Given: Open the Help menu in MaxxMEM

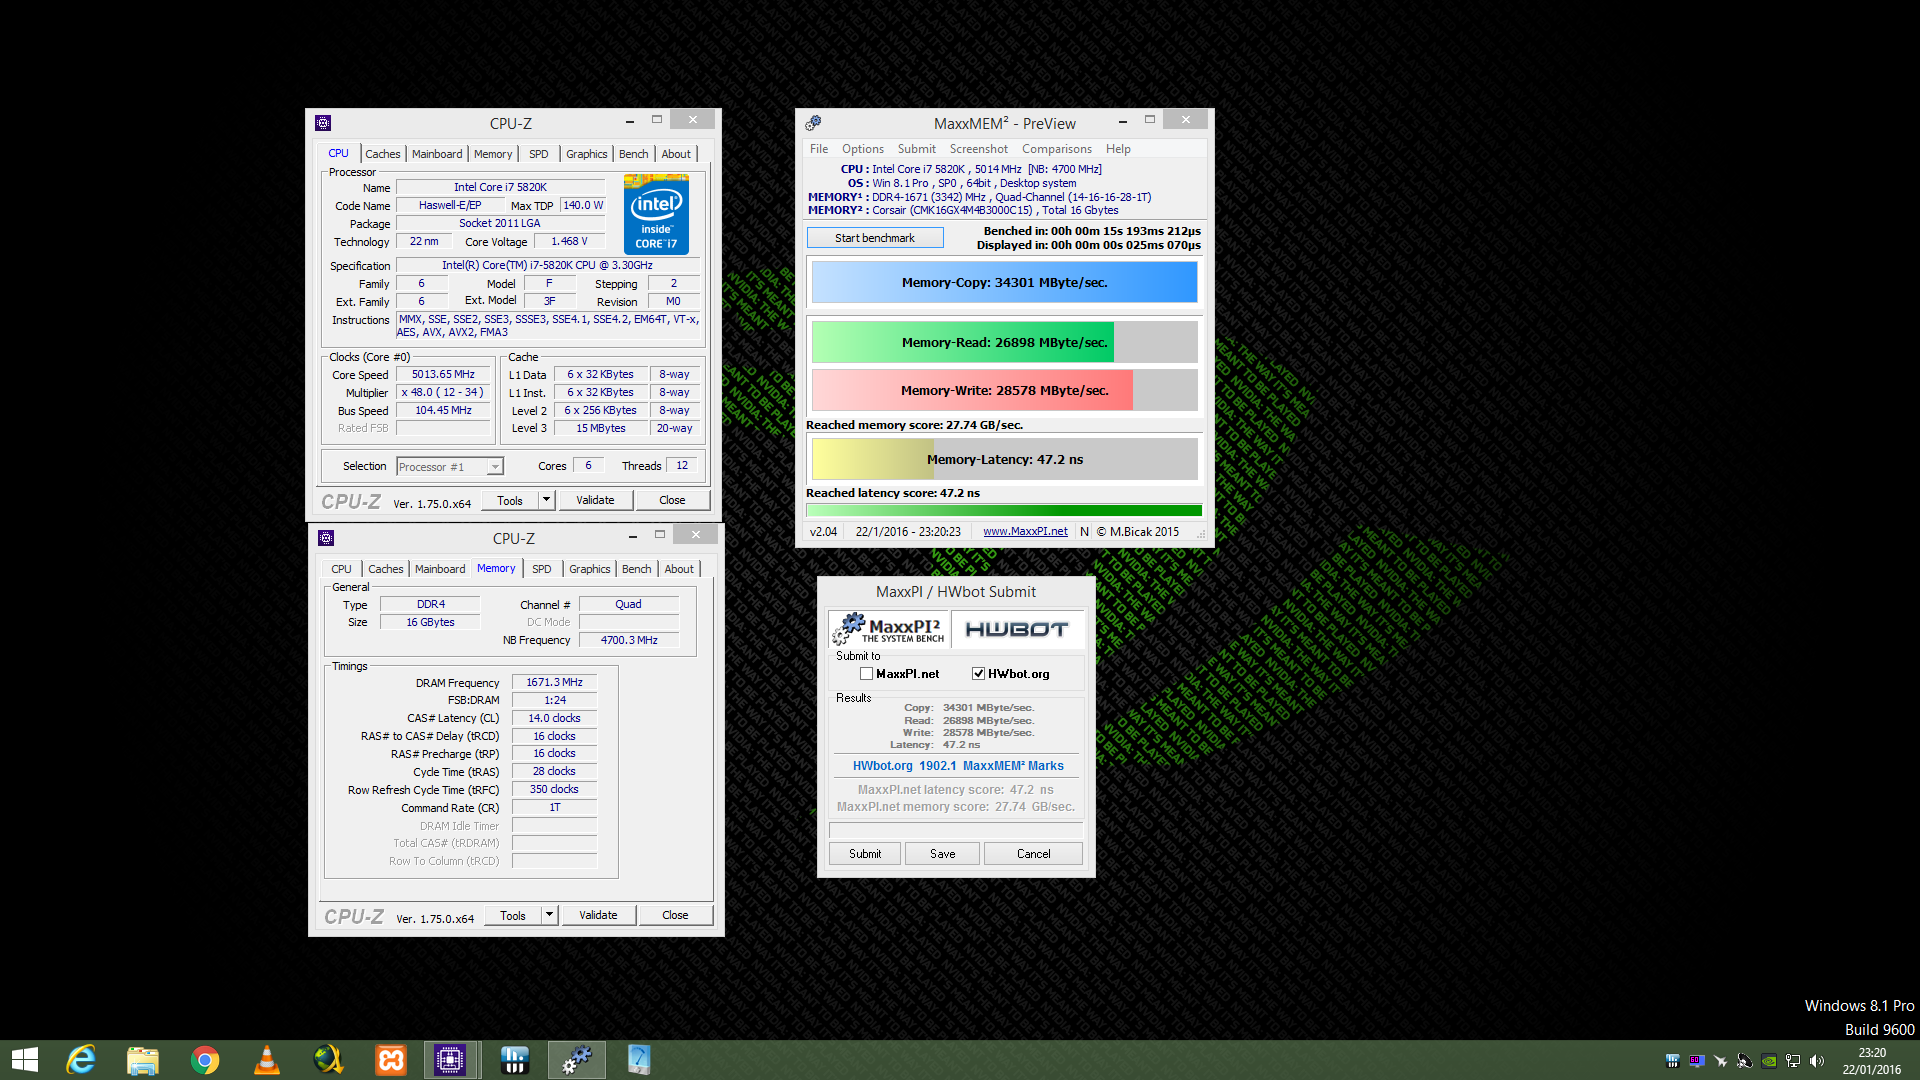Looking at the screenshot, I should (x=1118, y=149).
